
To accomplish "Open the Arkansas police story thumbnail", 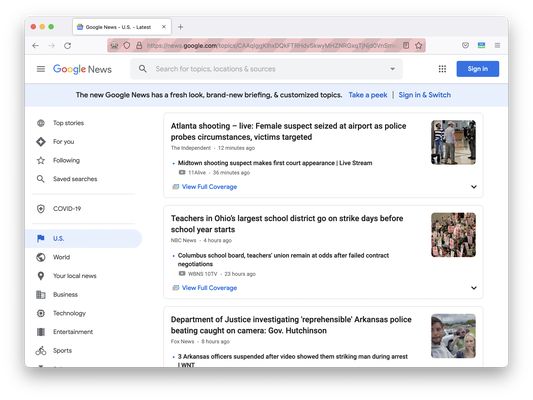I will [x=453, y=336].
